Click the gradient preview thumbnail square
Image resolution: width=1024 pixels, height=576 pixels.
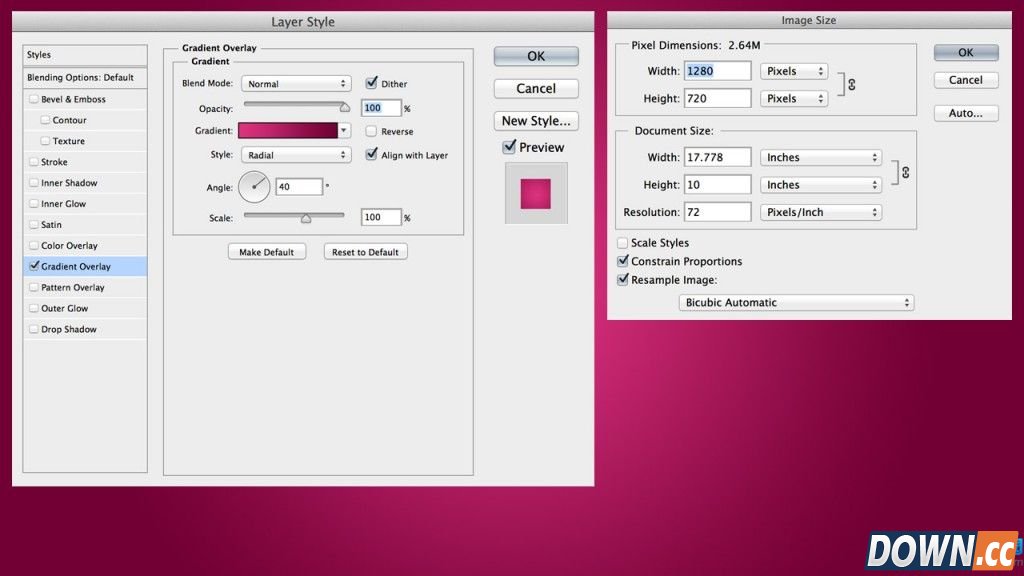pyautogui.click(x=536, y=193)
